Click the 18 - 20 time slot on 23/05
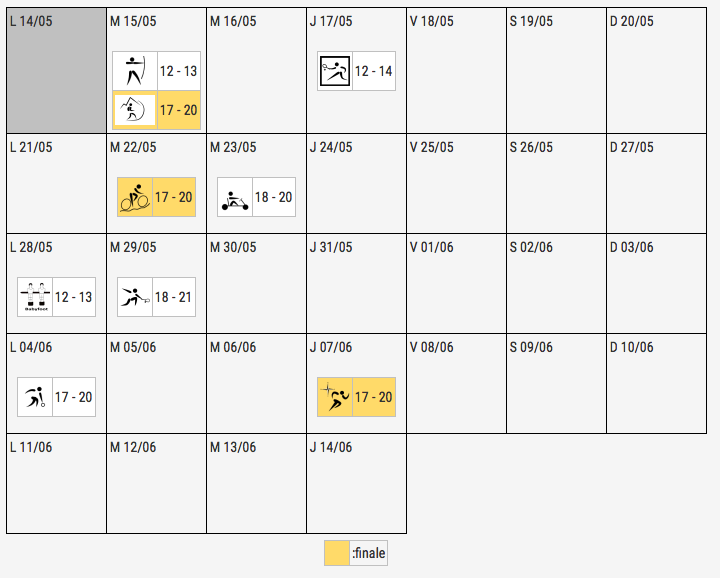The width and height of the screenshot is (720, 578). click(x=274, y=197)
